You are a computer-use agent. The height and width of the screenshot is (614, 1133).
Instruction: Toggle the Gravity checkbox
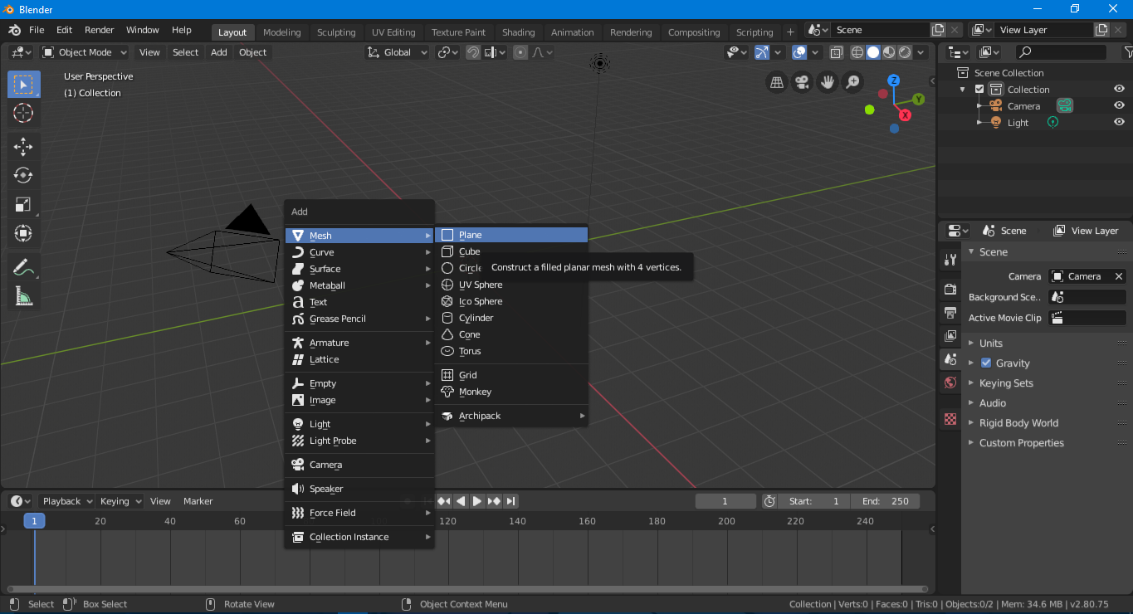coord(986,363)
